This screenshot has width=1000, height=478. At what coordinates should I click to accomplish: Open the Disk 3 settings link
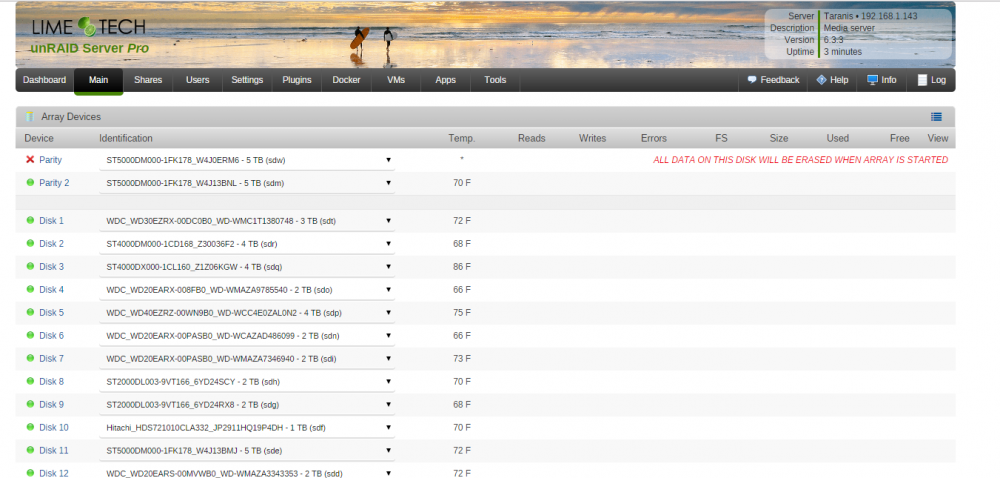coord(52,266)
